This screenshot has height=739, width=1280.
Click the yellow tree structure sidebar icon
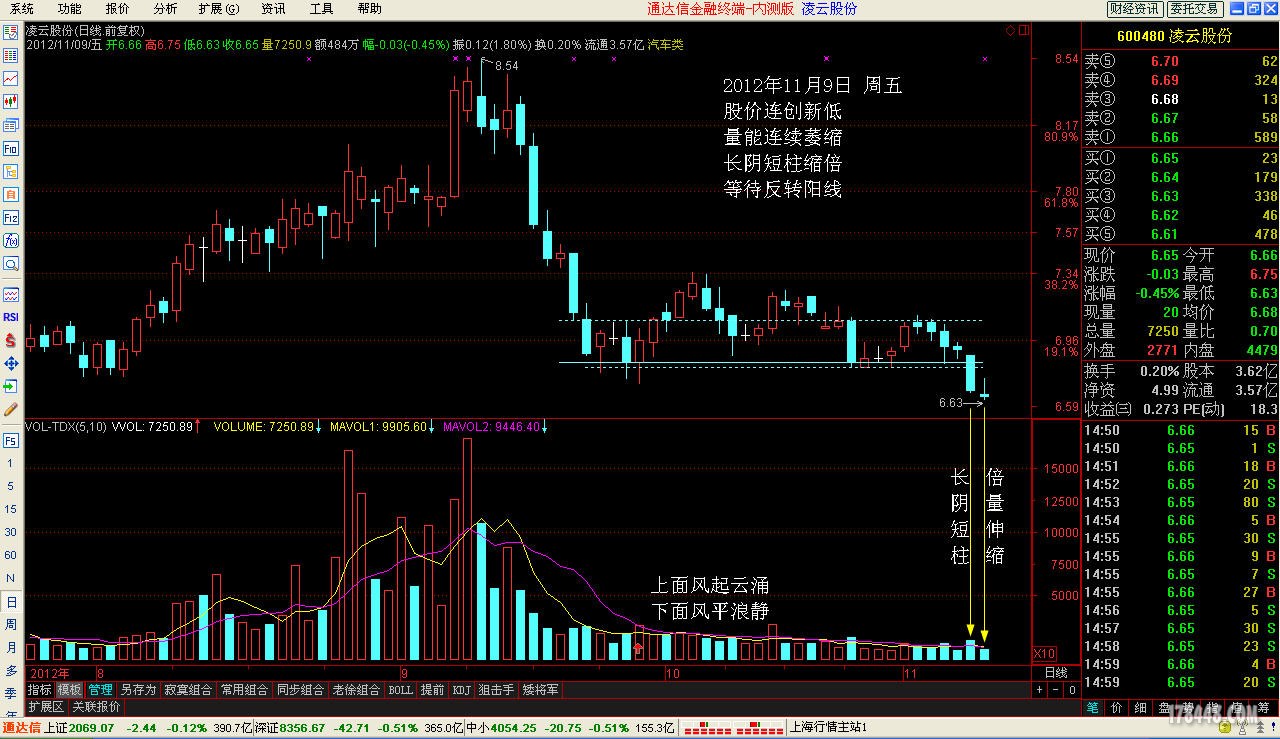click(x=10, y=171)
